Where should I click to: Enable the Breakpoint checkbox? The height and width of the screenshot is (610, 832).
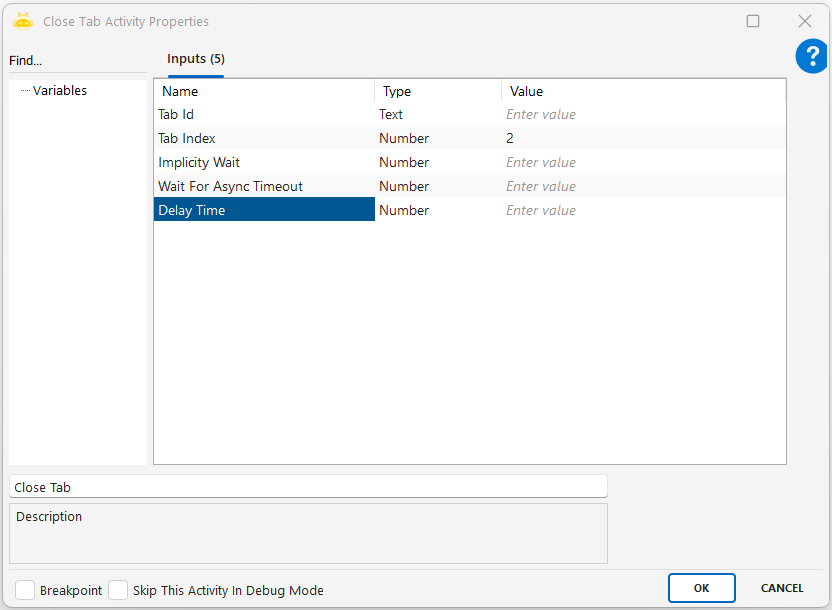pyautogui.click(x=25, y=590)
